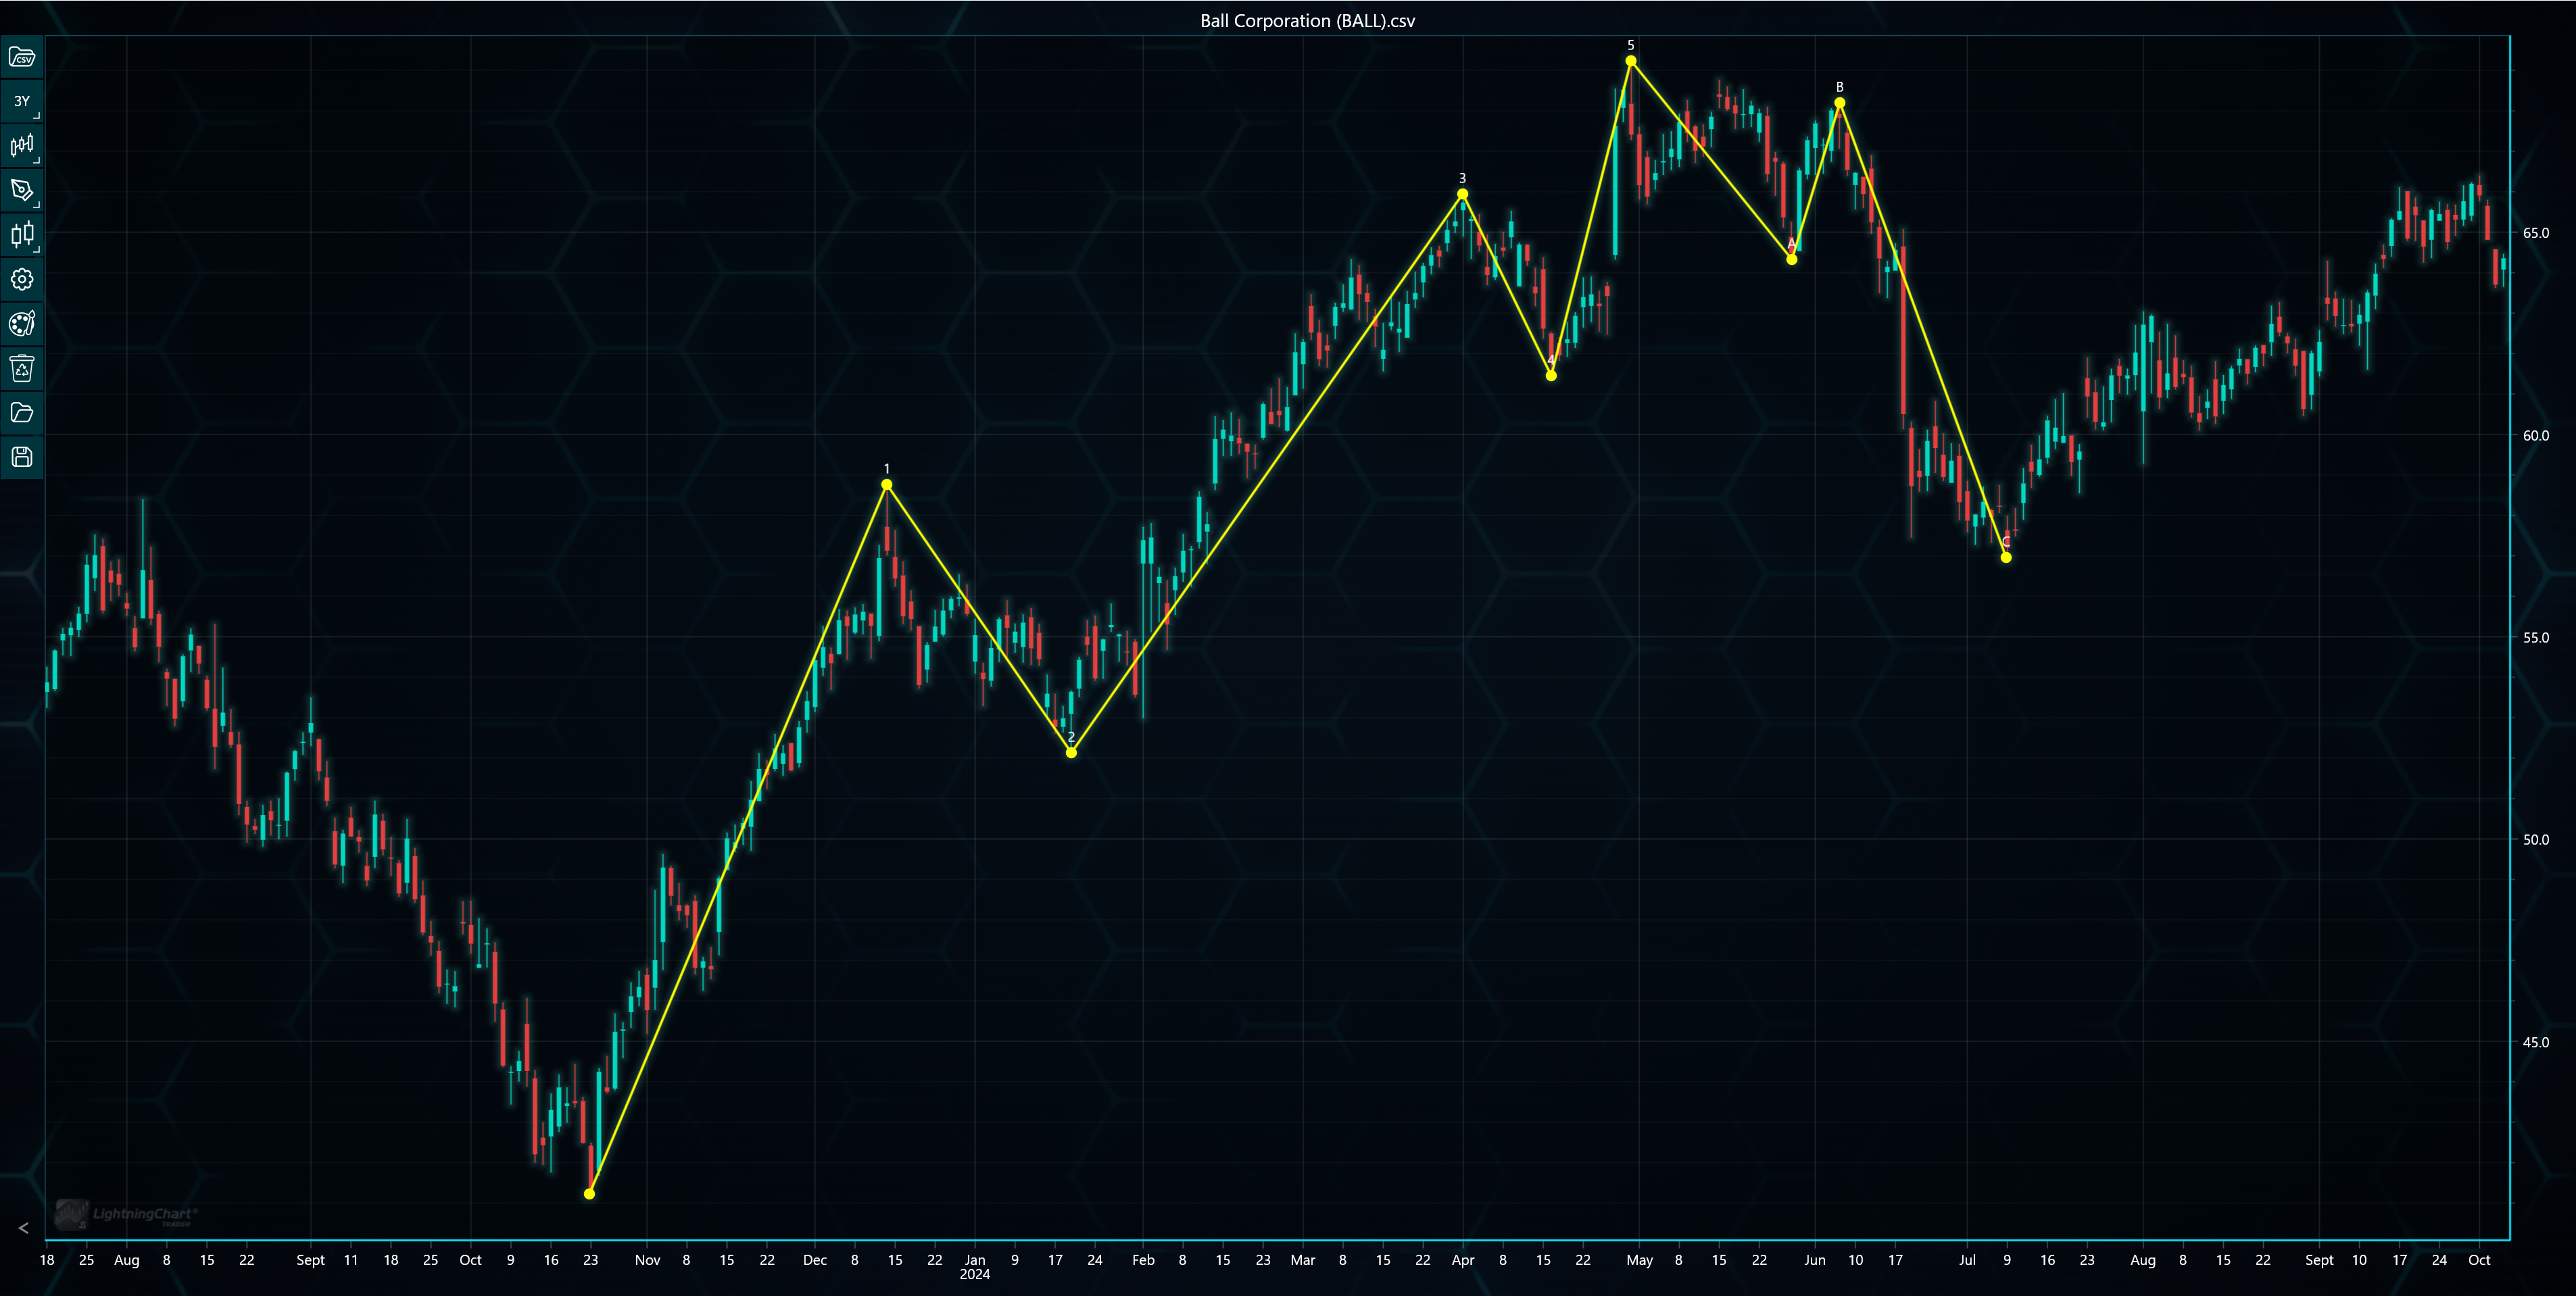Click the Mar label on the date axis

[x=1303, y=1260]
